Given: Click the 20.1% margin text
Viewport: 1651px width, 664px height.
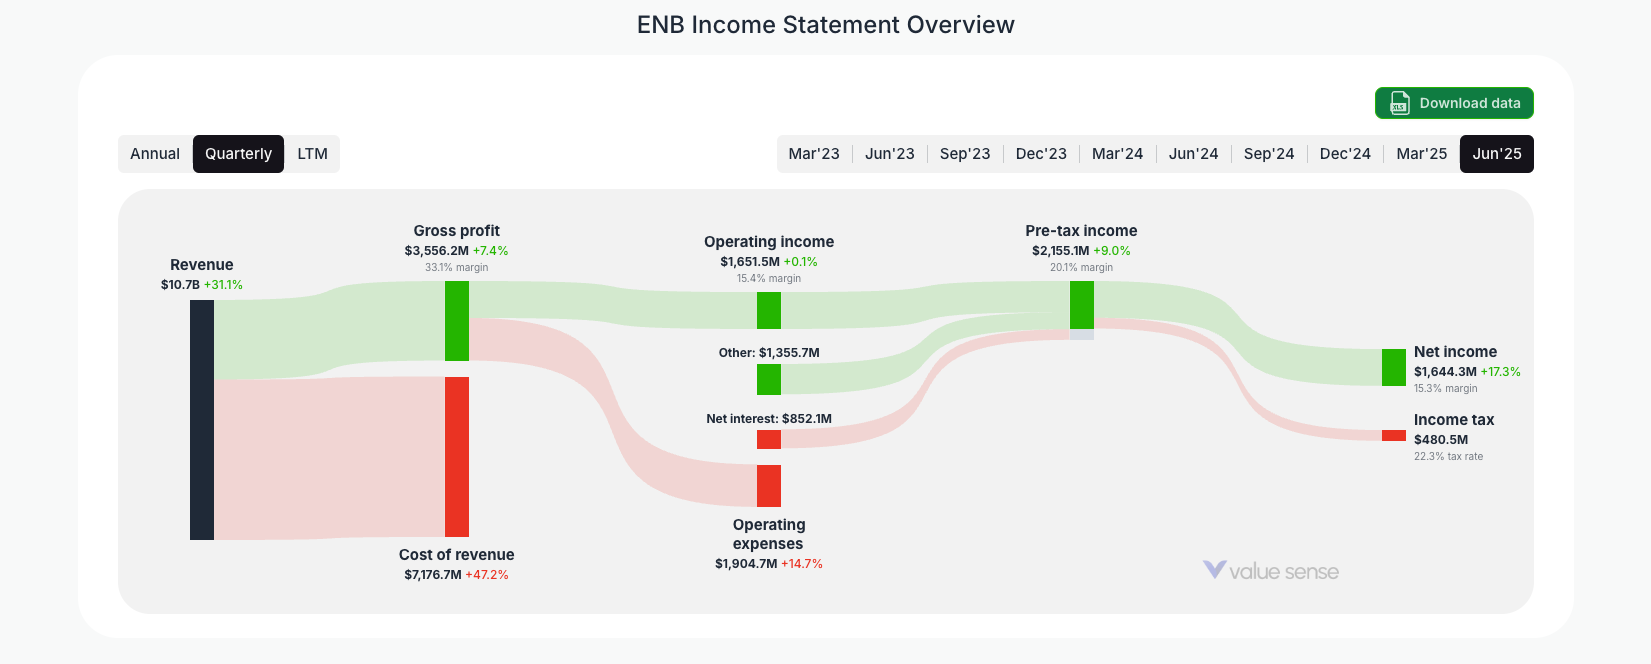Looking at the screenshot, I should [1081, 267].
